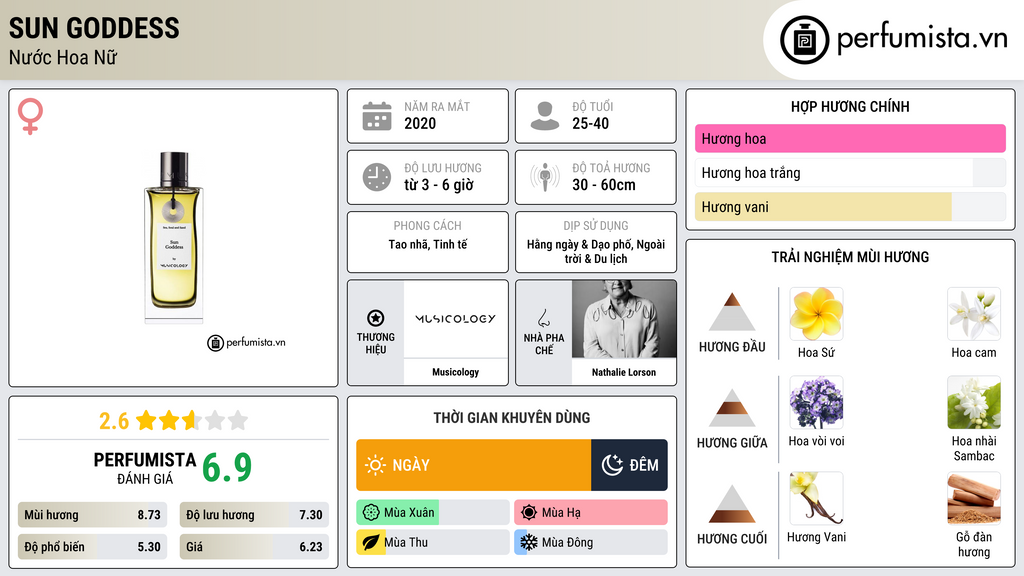This screenshot has height=576, width=1024.
Task: Open the Gỗ đàn hương note image
Action: point(974,498)
